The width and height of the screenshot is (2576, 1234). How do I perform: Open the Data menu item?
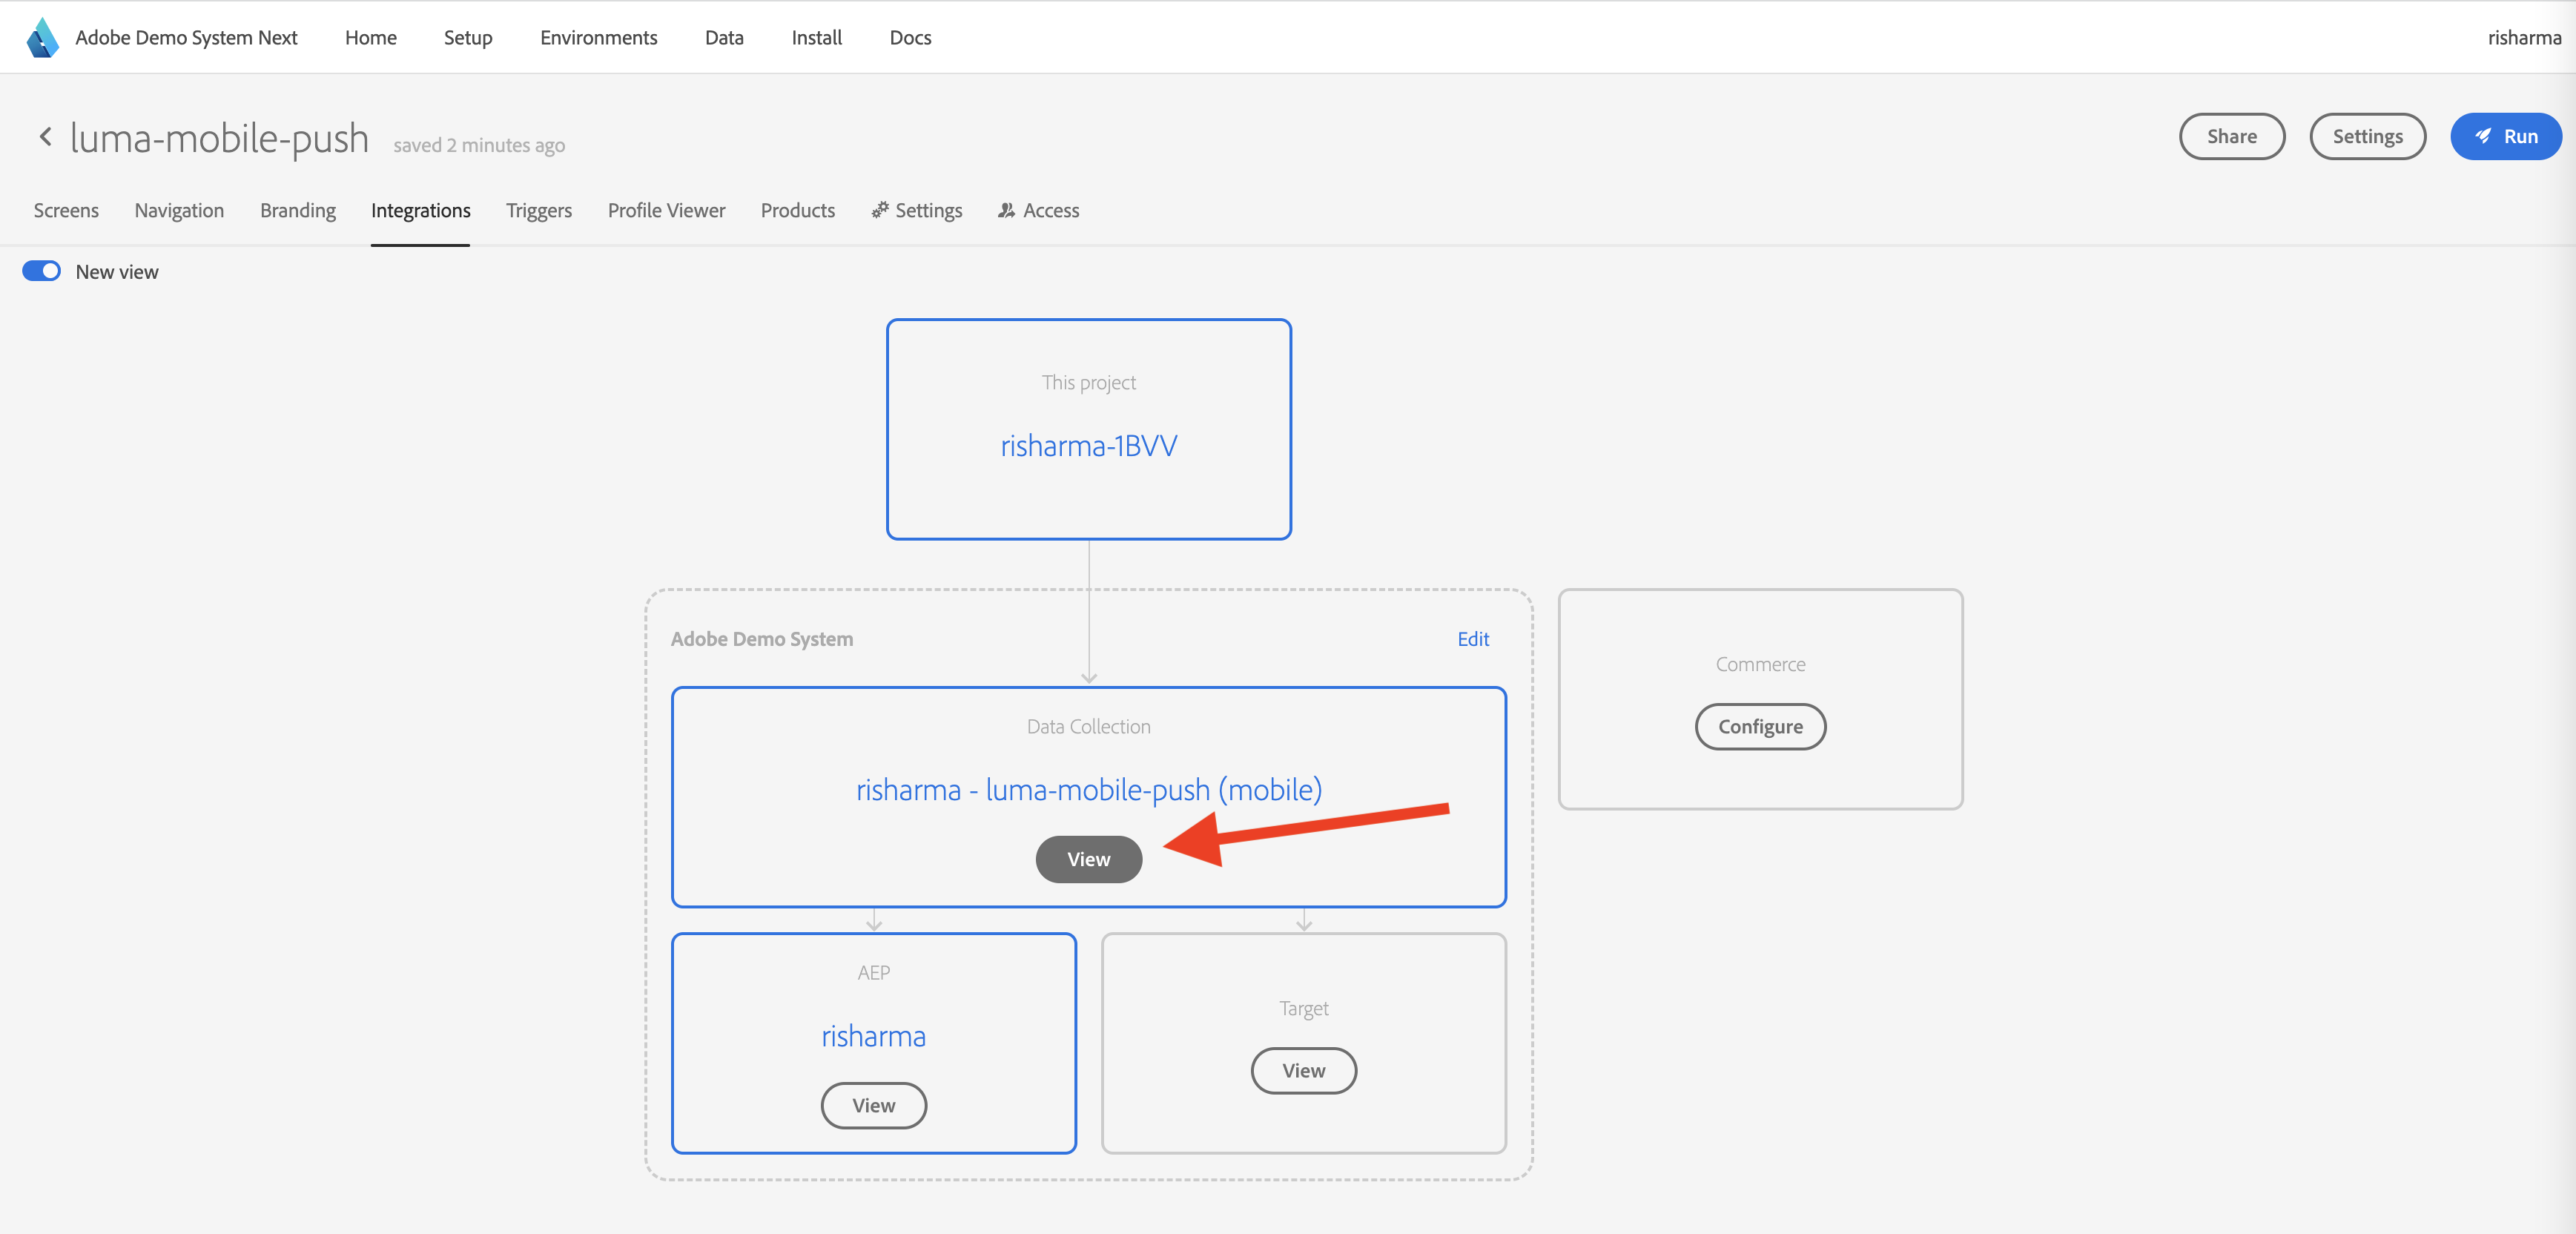coord(724,38)
